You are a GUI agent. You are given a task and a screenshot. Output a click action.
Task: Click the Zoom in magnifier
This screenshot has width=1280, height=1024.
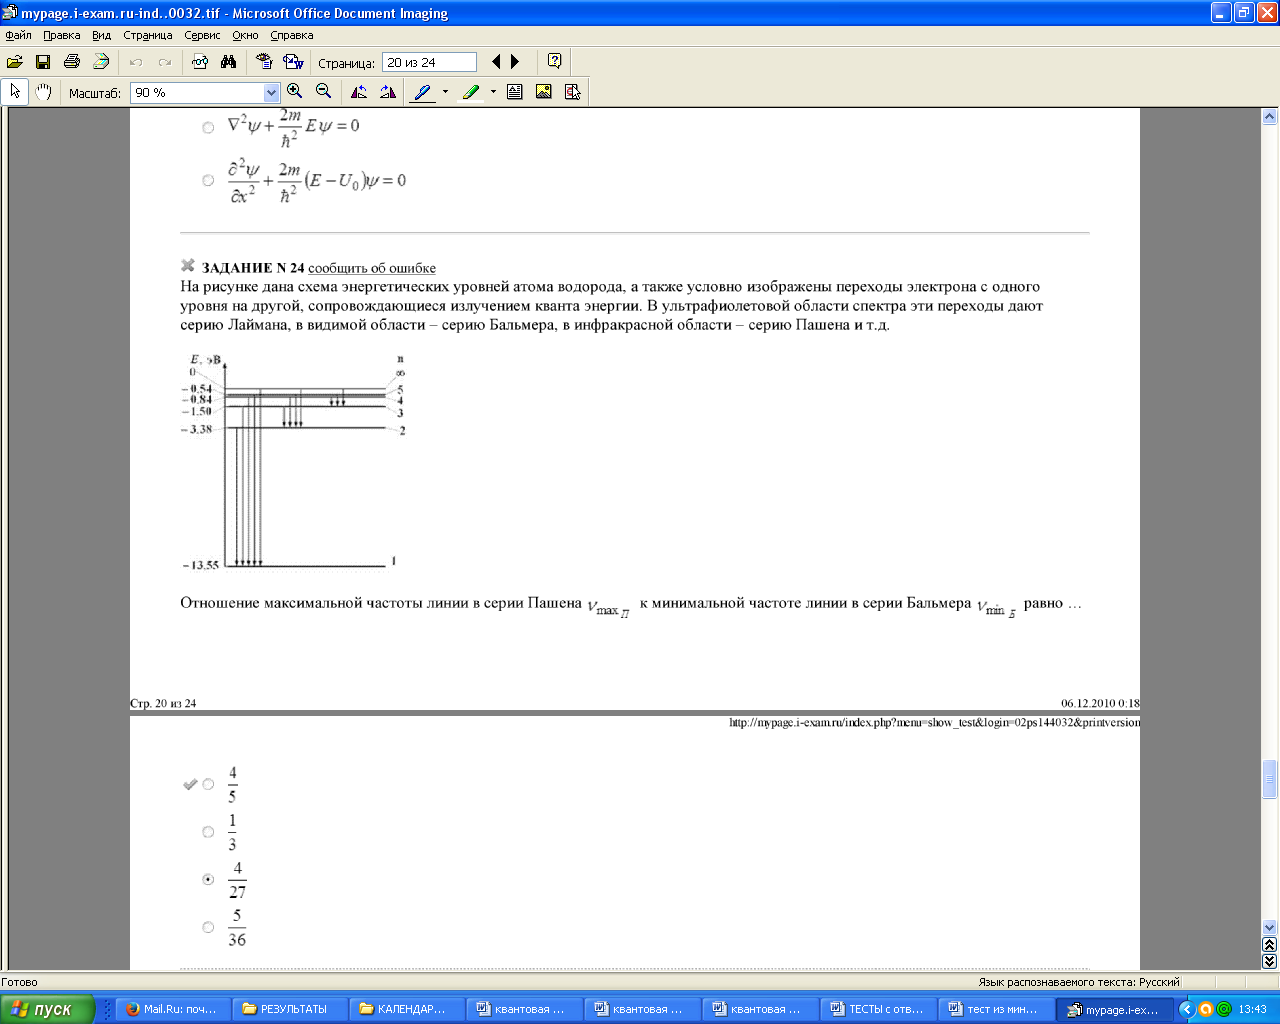pyautogui.click(x=295, y=92)
